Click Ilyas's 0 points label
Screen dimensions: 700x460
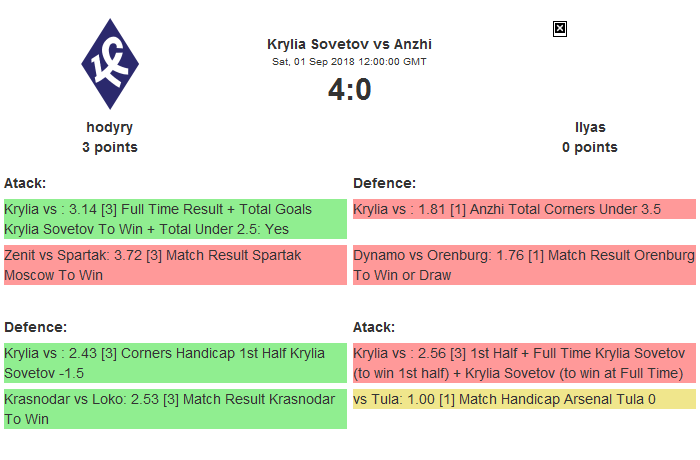(589, 147)
